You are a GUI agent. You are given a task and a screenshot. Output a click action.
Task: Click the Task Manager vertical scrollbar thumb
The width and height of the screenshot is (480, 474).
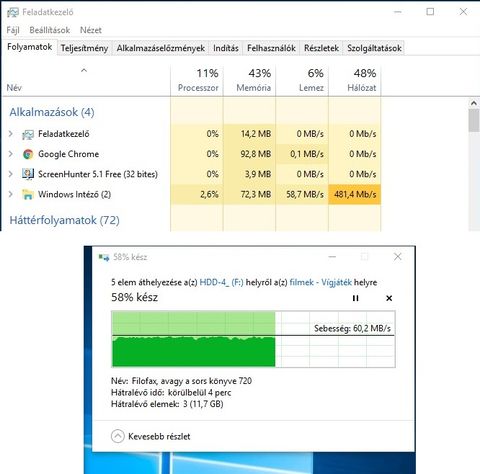474,120
